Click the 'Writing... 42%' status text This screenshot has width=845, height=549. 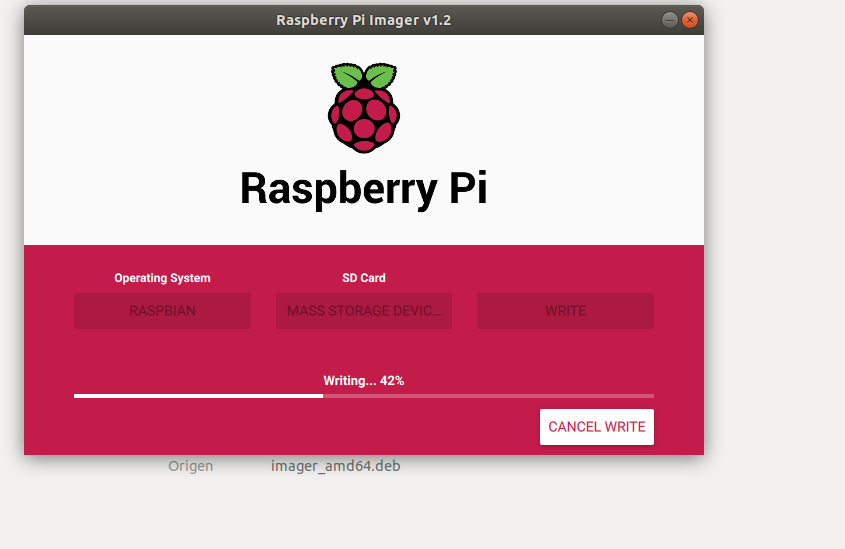(364, 381)
